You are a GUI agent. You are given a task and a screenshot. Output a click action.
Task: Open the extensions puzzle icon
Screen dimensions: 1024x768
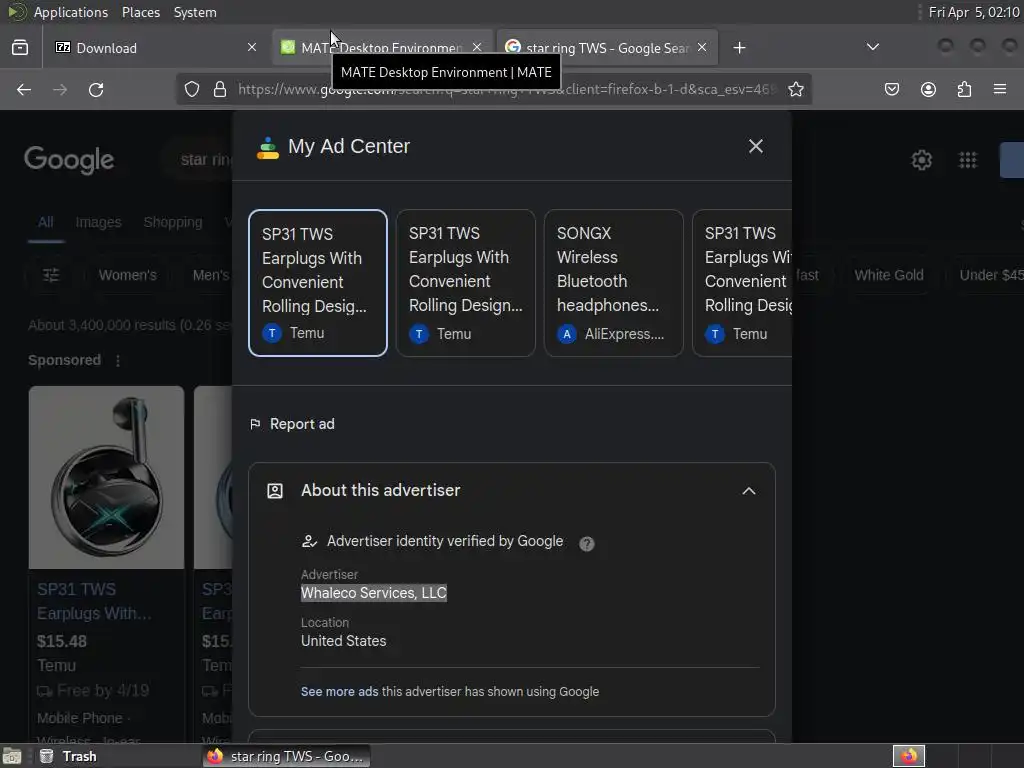click(964, 89)
